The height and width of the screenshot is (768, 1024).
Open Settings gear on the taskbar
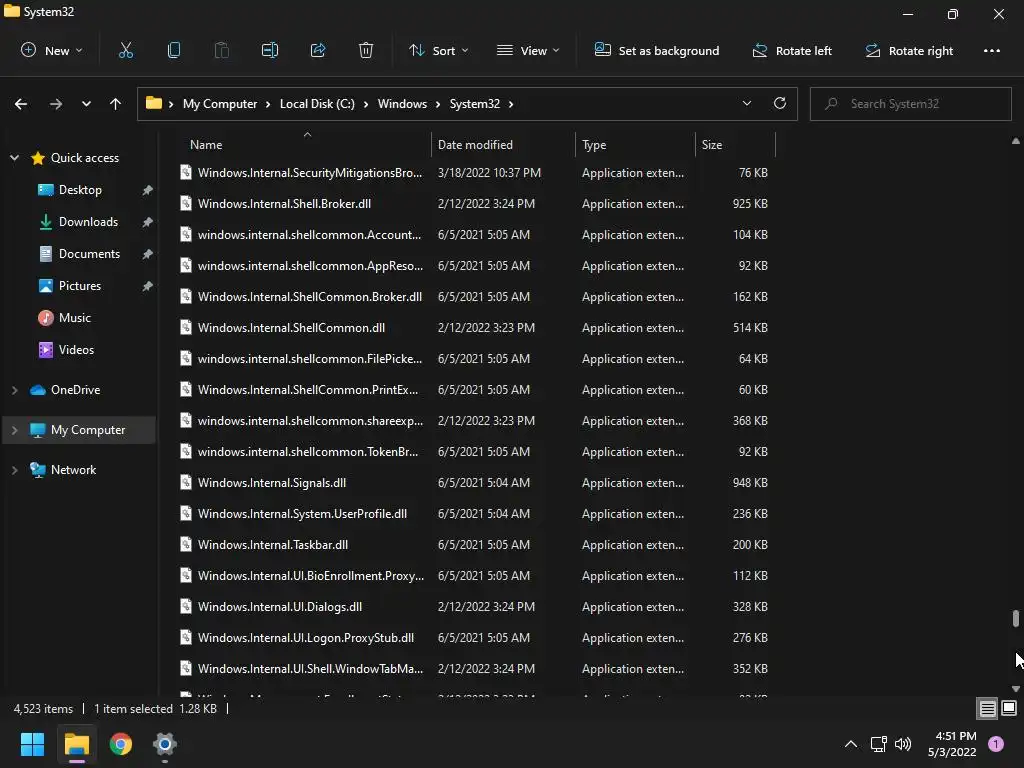point(165,744)
